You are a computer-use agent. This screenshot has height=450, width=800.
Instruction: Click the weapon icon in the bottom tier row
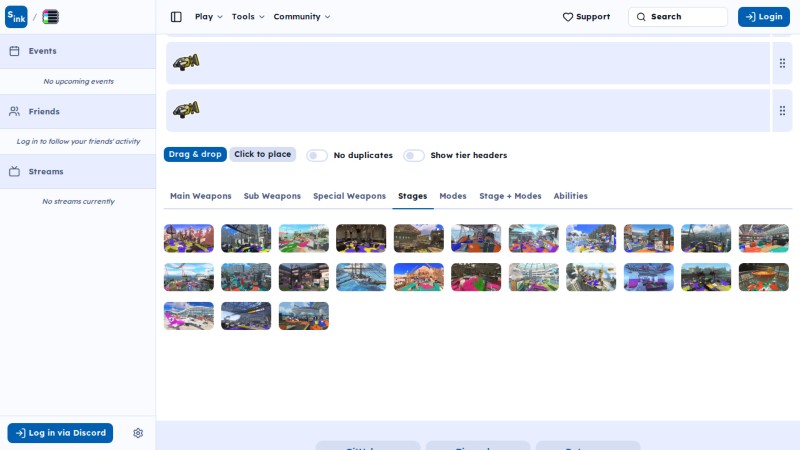pyautogui.click(x=186, y=110)
